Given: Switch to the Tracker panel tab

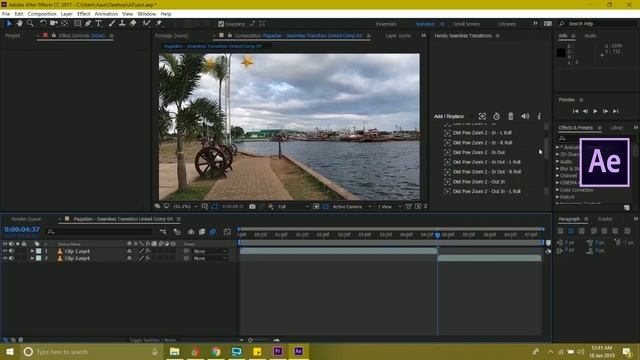Looking at the screenshot, I should [605, 219].
